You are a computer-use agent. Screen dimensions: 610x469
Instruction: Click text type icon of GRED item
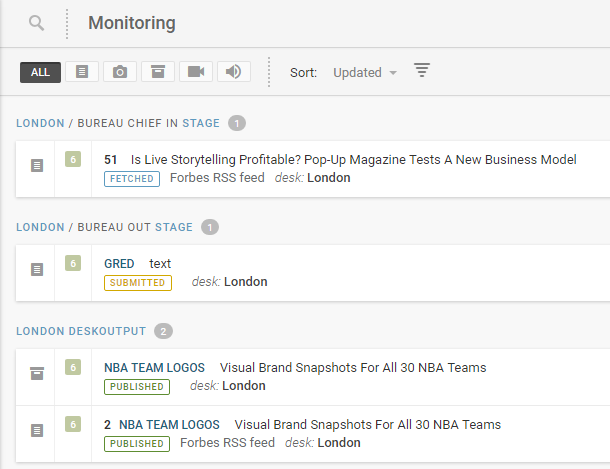click(37, 270)
